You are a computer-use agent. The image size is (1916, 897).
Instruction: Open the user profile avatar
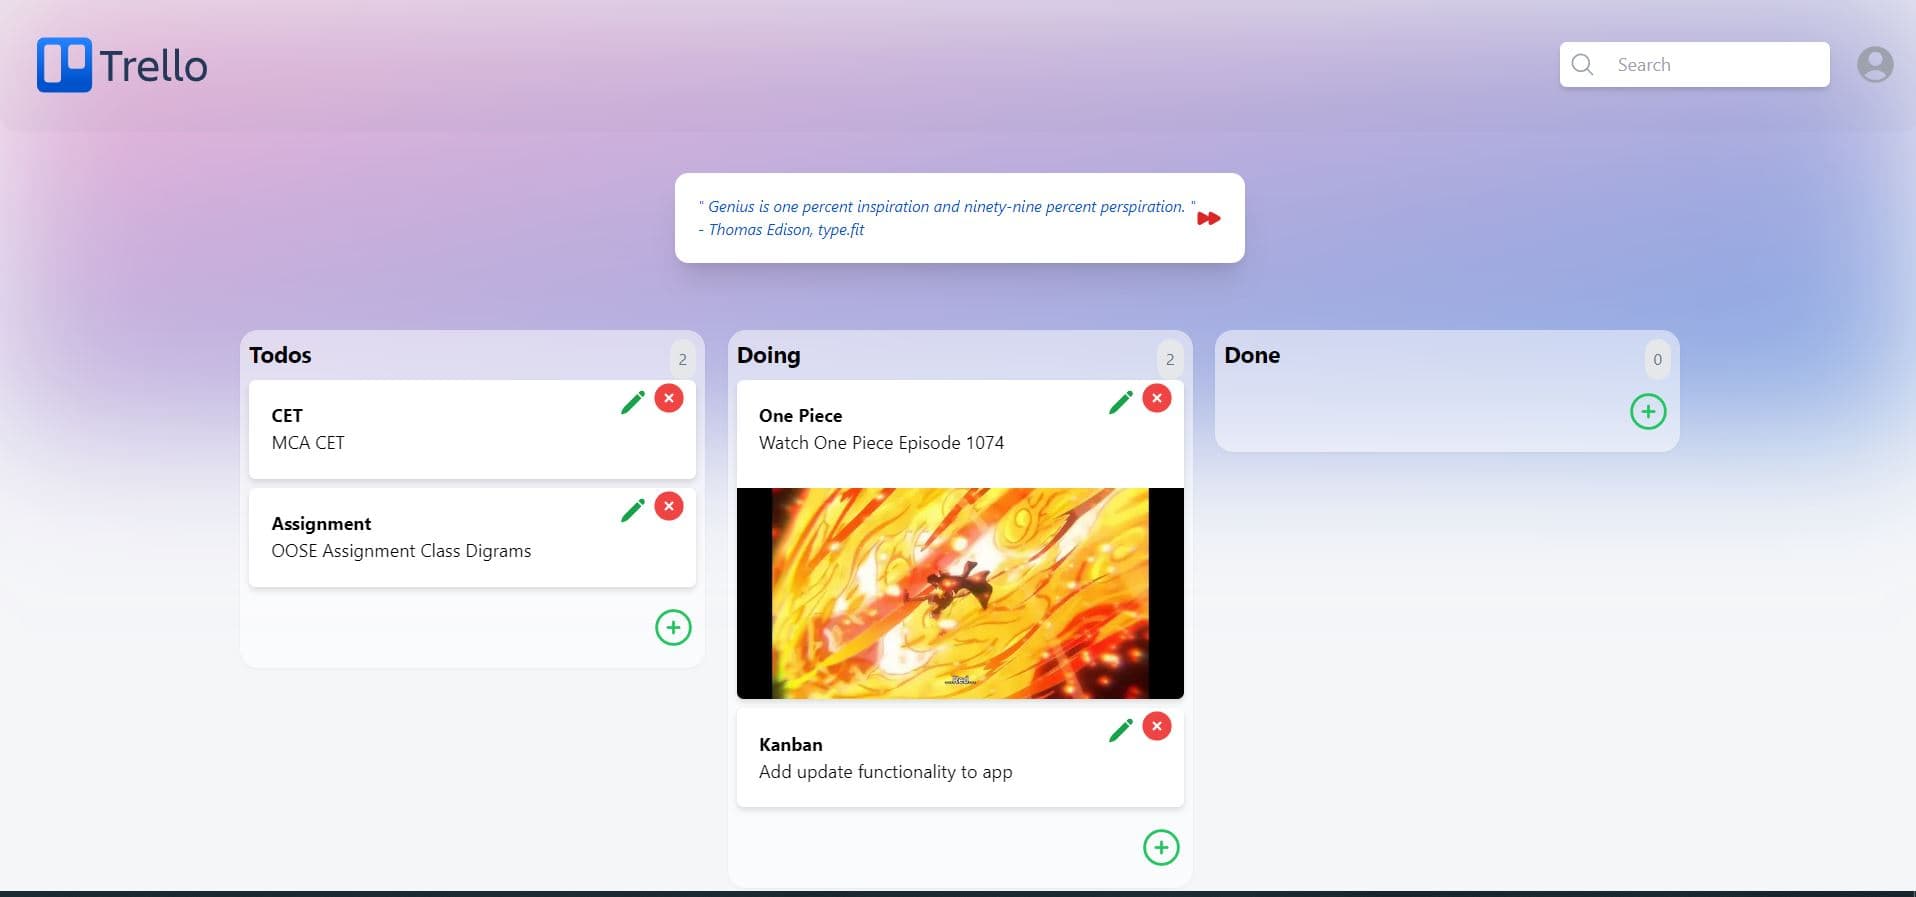pos(1874,65)
